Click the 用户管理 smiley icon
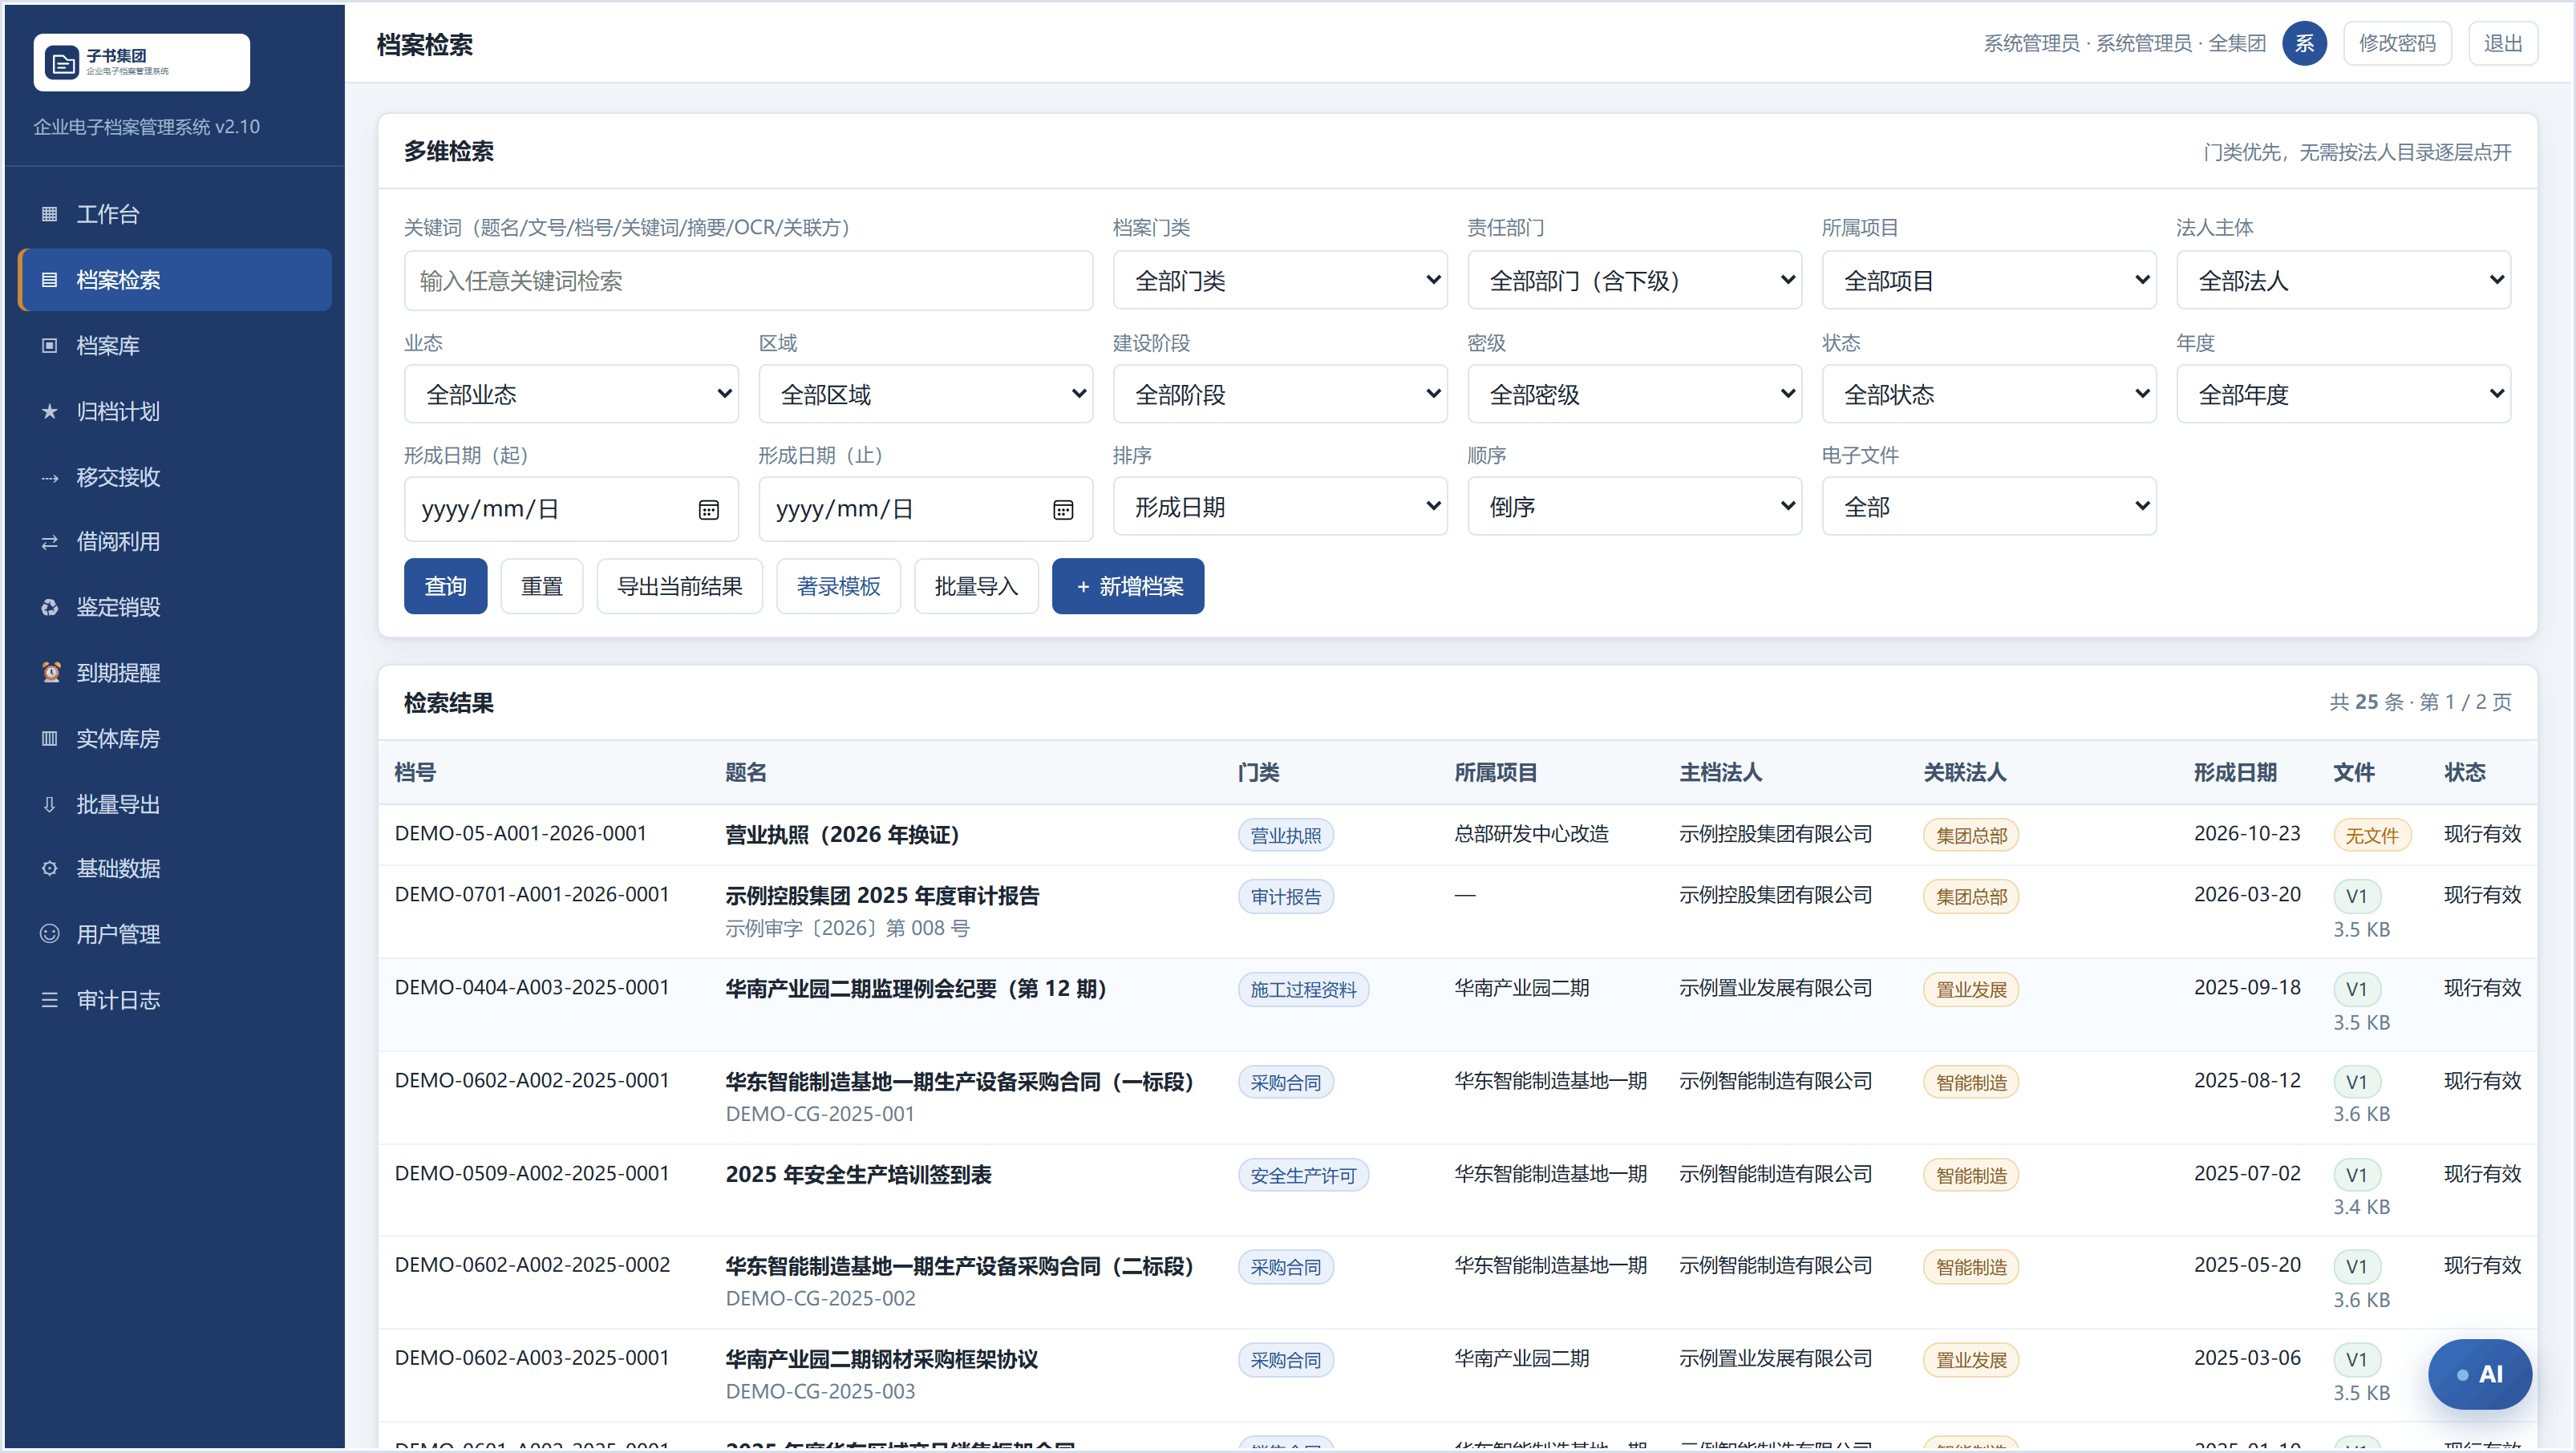The height and width of the screenshot is (1453, 2576). 49,934
